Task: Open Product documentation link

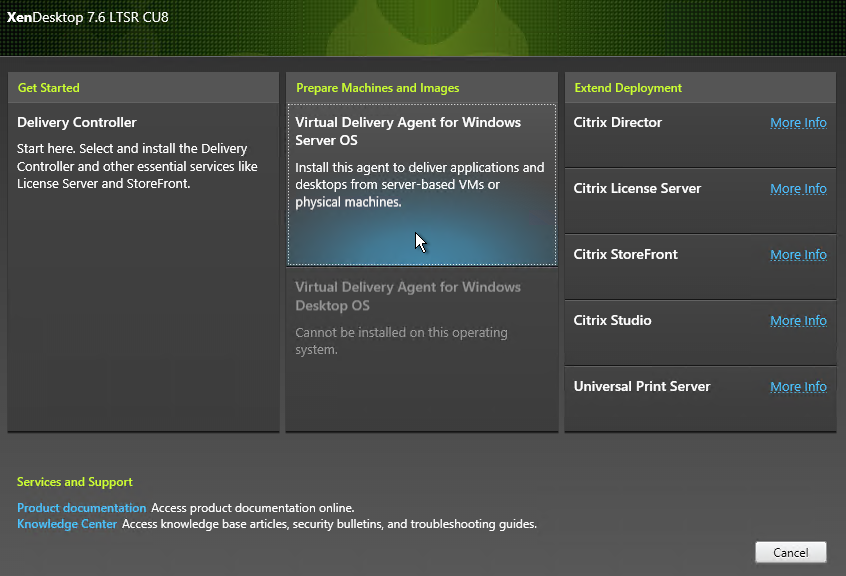Action: (81, 508)
